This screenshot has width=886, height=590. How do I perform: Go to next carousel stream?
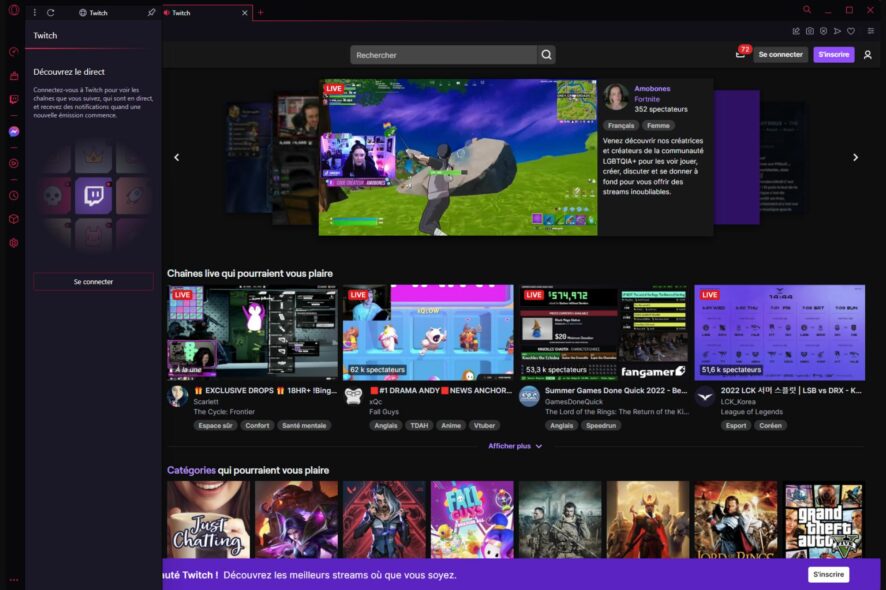(855, 157)
